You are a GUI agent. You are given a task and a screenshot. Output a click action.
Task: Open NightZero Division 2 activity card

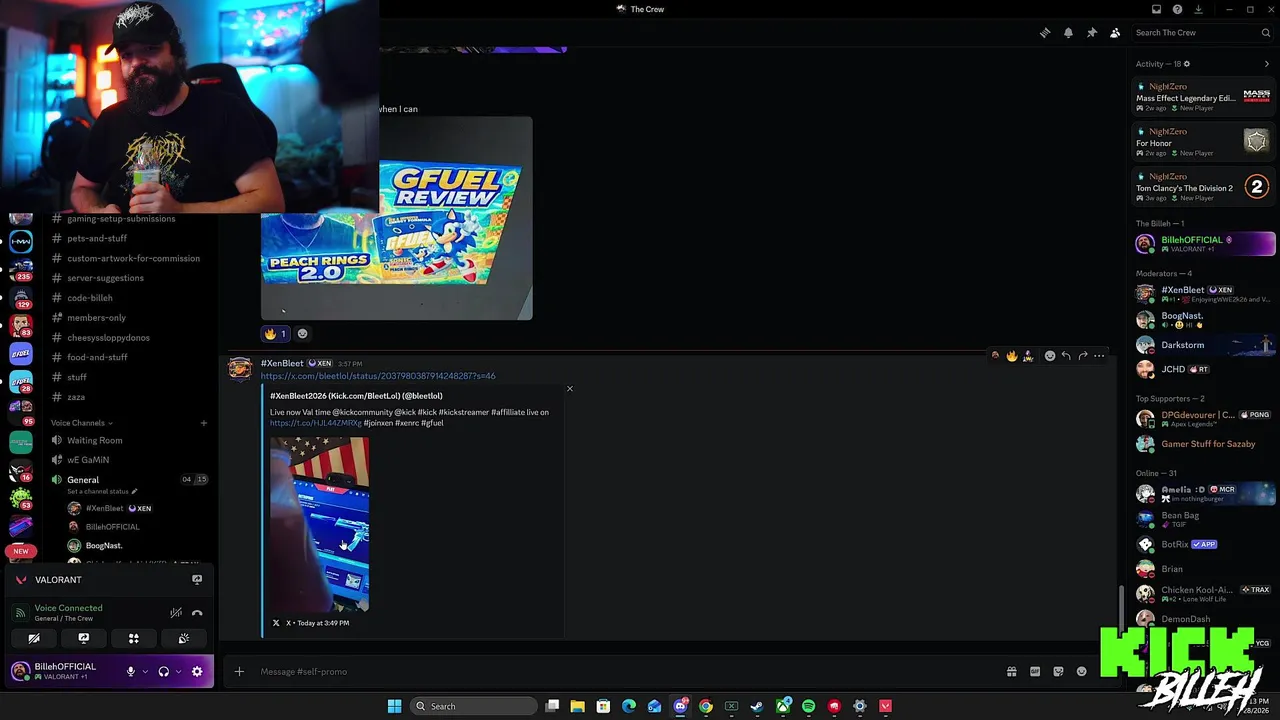click(x=1203, y=187)
